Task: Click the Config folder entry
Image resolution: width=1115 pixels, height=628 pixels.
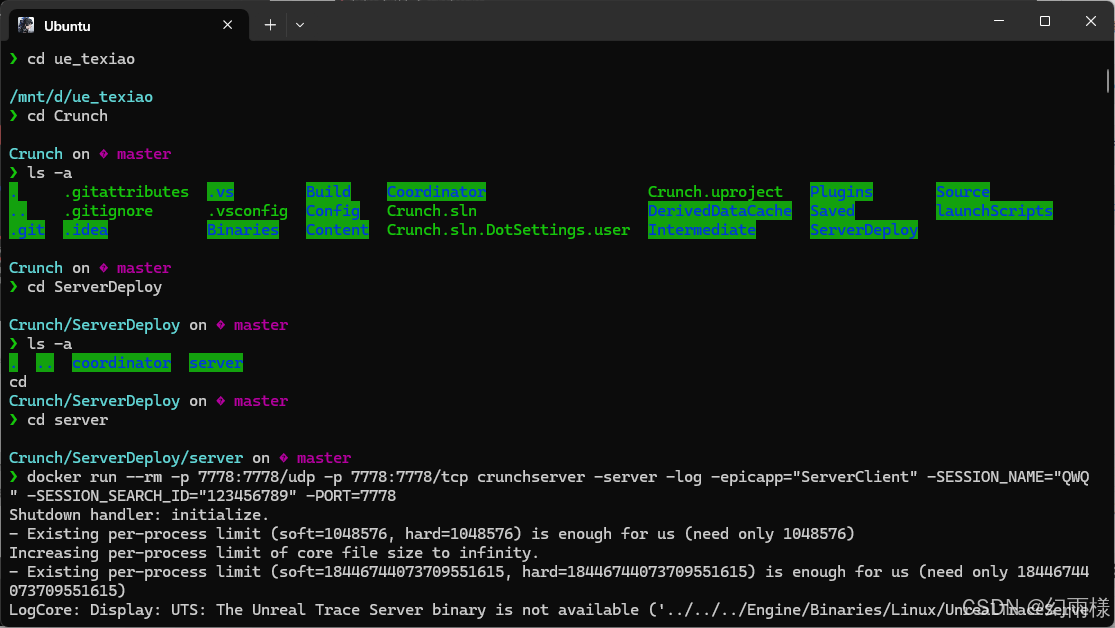Action: coord(333,211)
